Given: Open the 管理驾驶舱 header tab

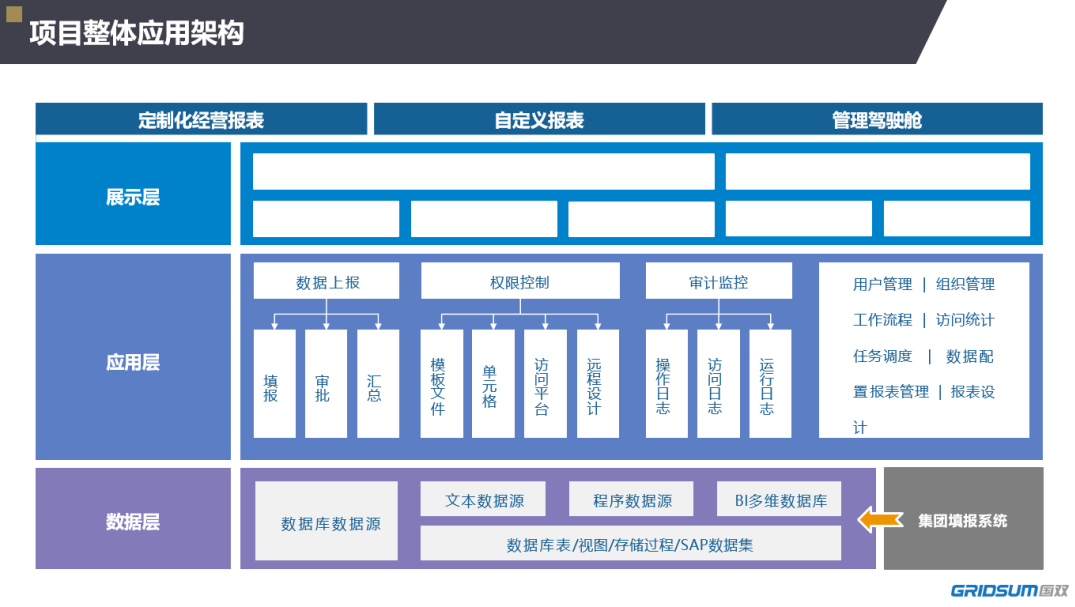Looking at the screenshot, I should (x=877, y=119).
